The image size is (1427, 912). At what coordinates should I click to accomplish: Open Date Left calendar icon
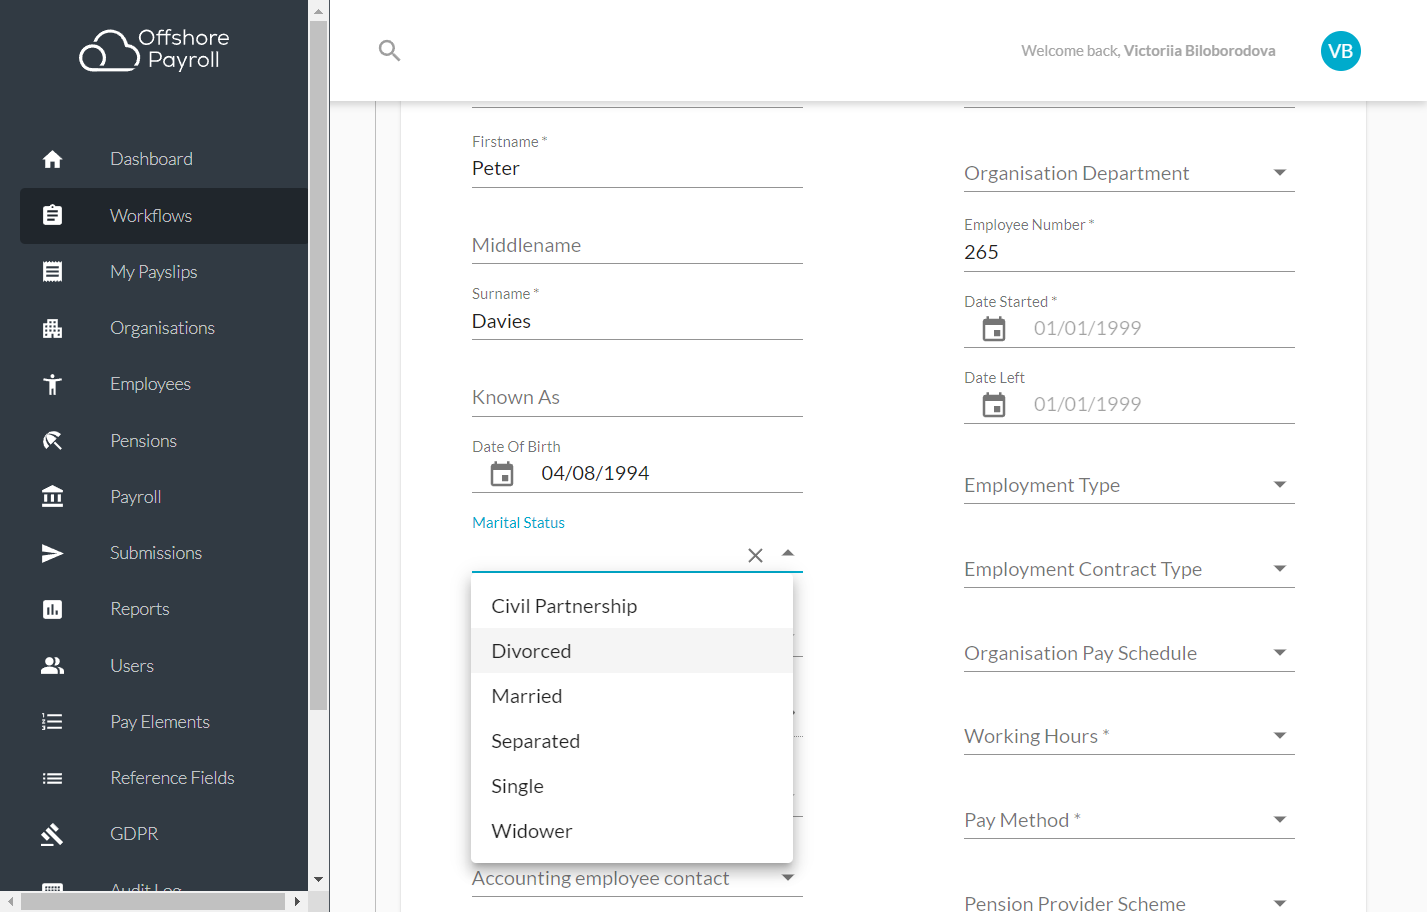tap(994, 404)
